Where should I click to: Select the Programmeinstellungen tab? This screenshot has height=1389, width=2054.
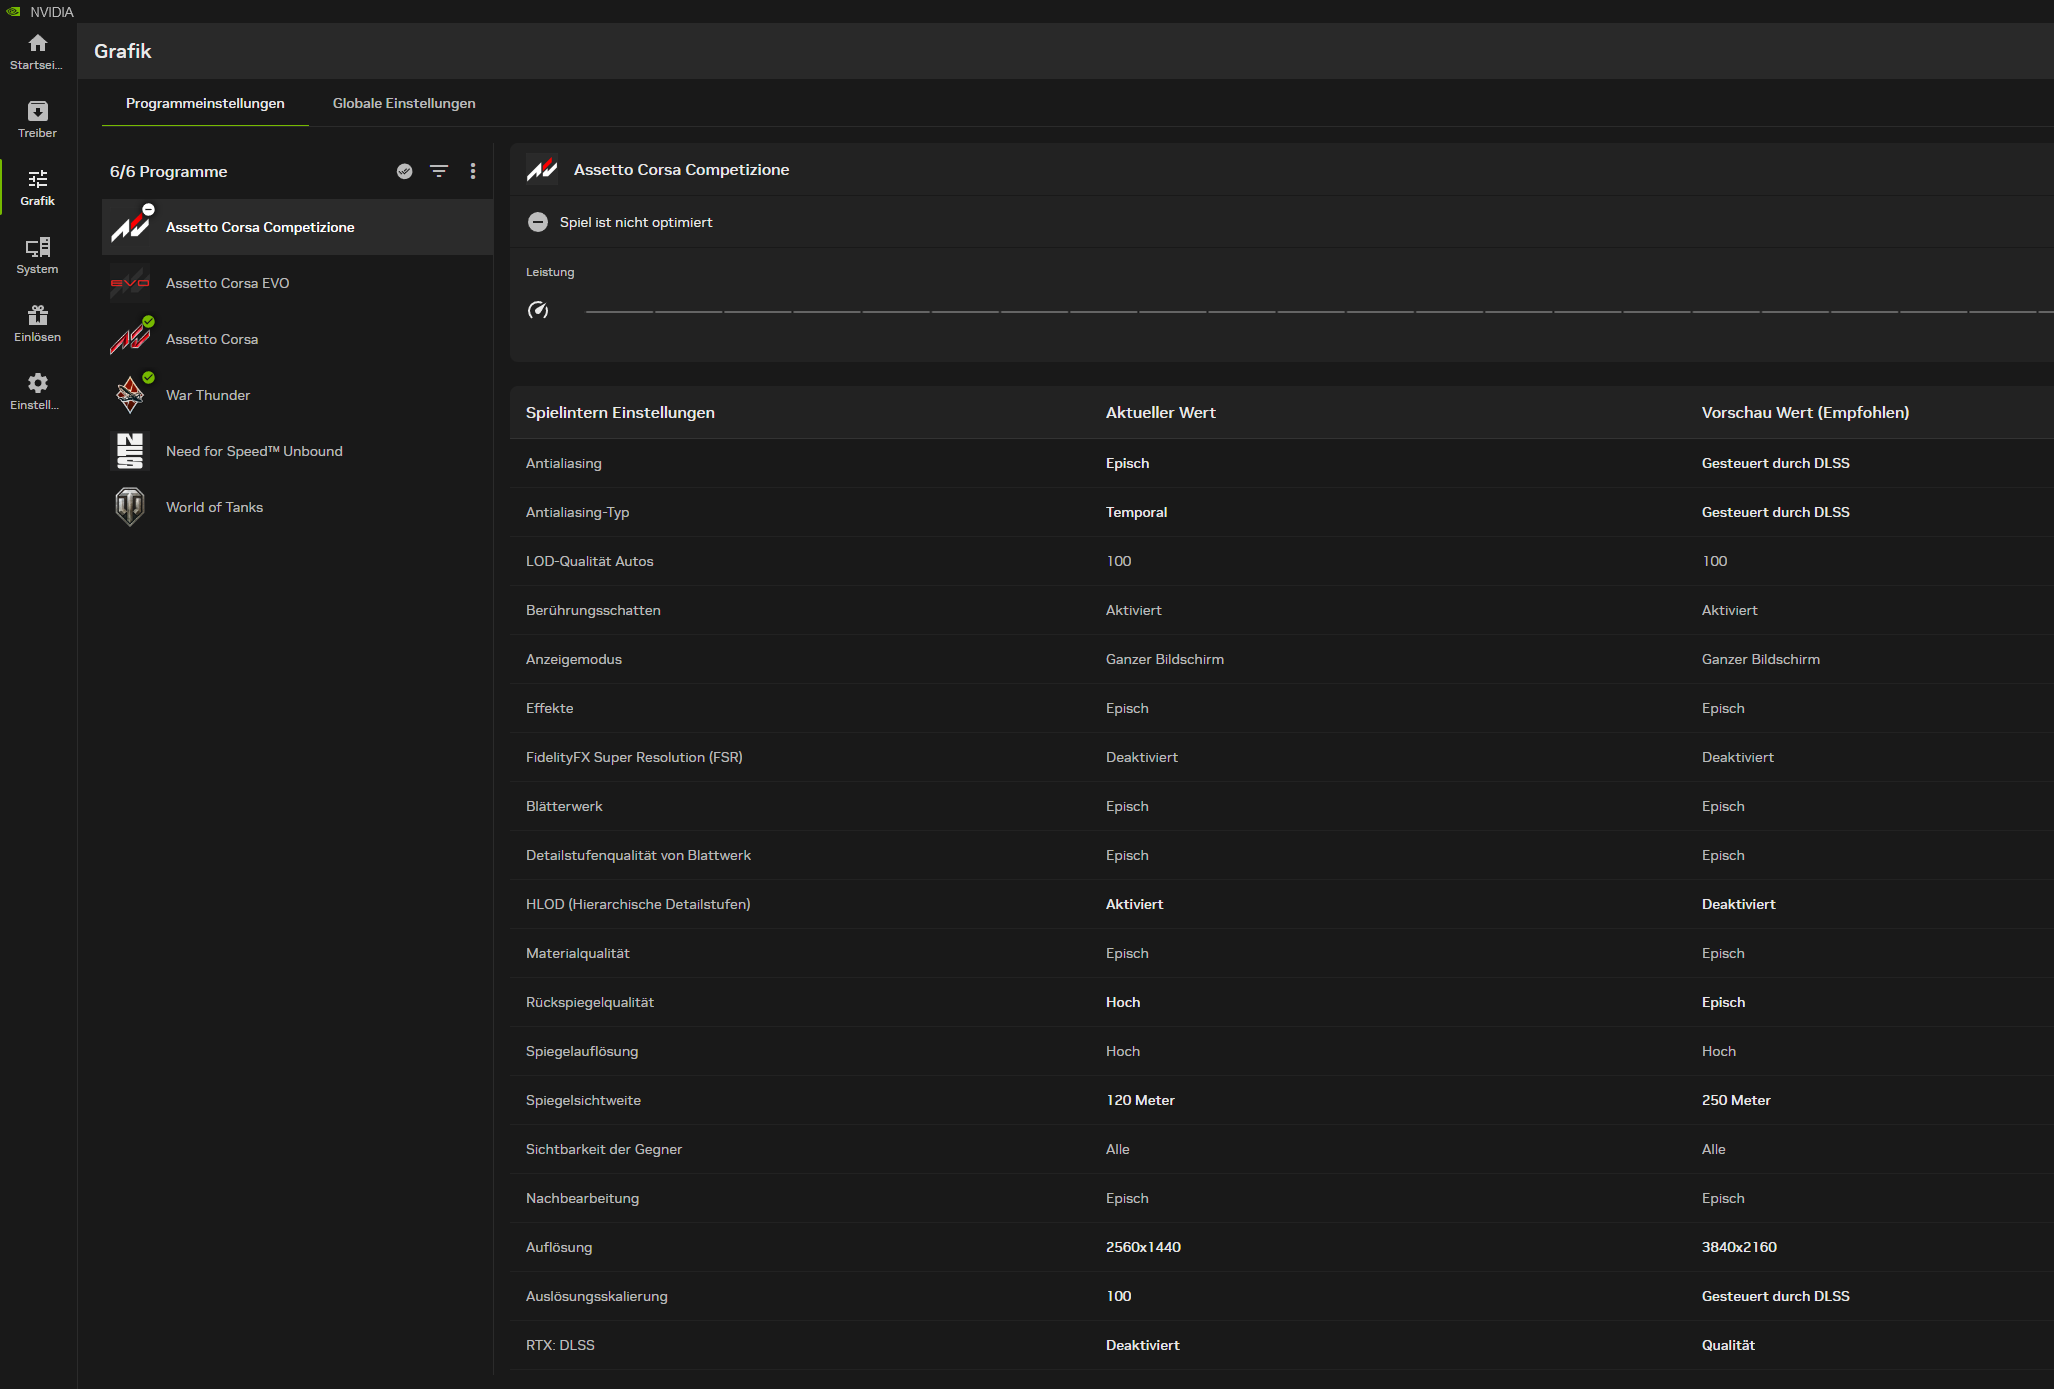point(205,103)
